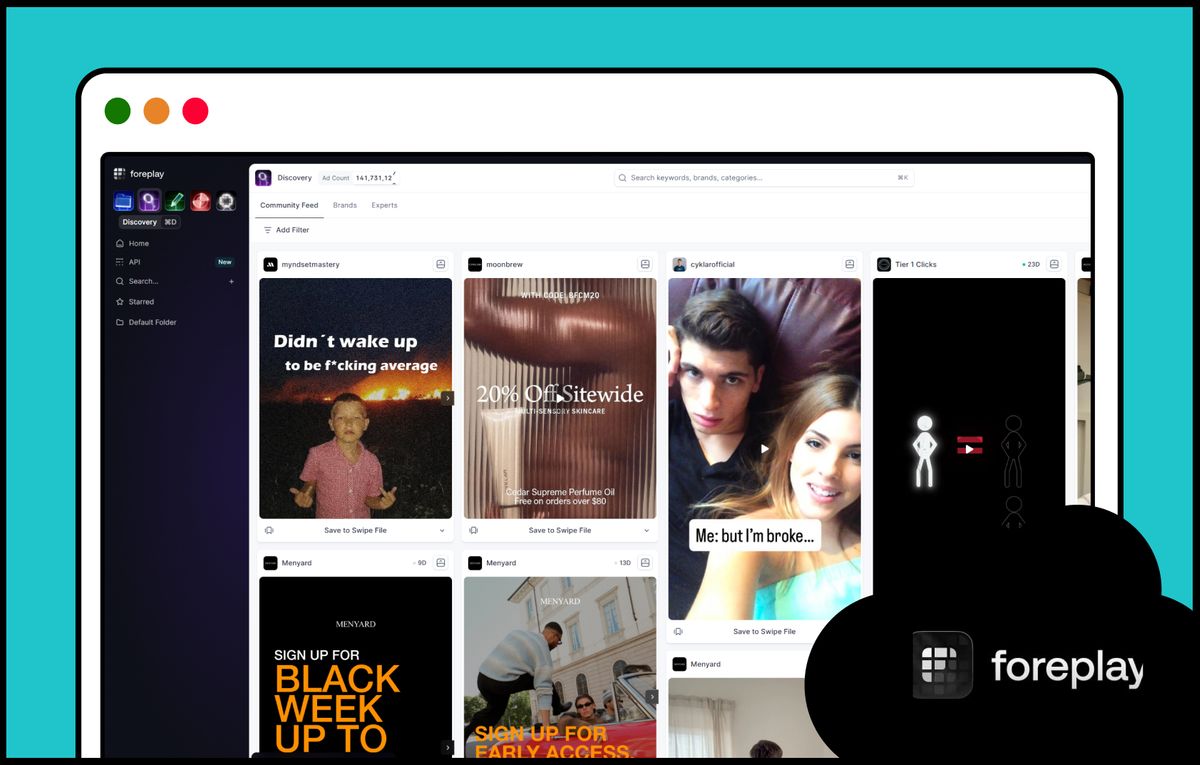Save myndsetmastery ad to Swipe File
The image size is (1200, 765).
point(355,530)
